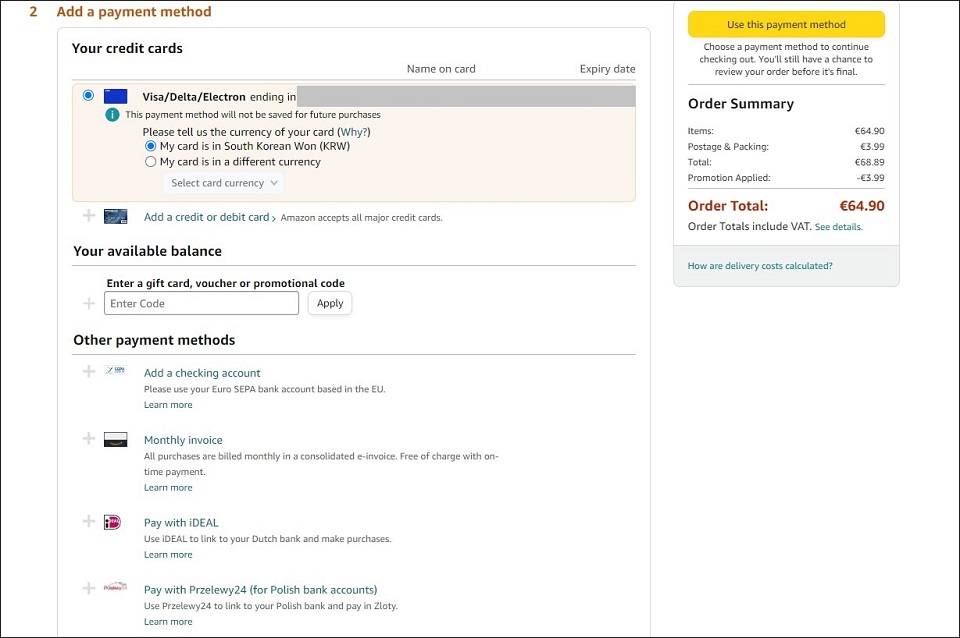Viewport: 960px width, 638px height.
Task: Click the info icon beside payment notice
Action: pos(112,114)
